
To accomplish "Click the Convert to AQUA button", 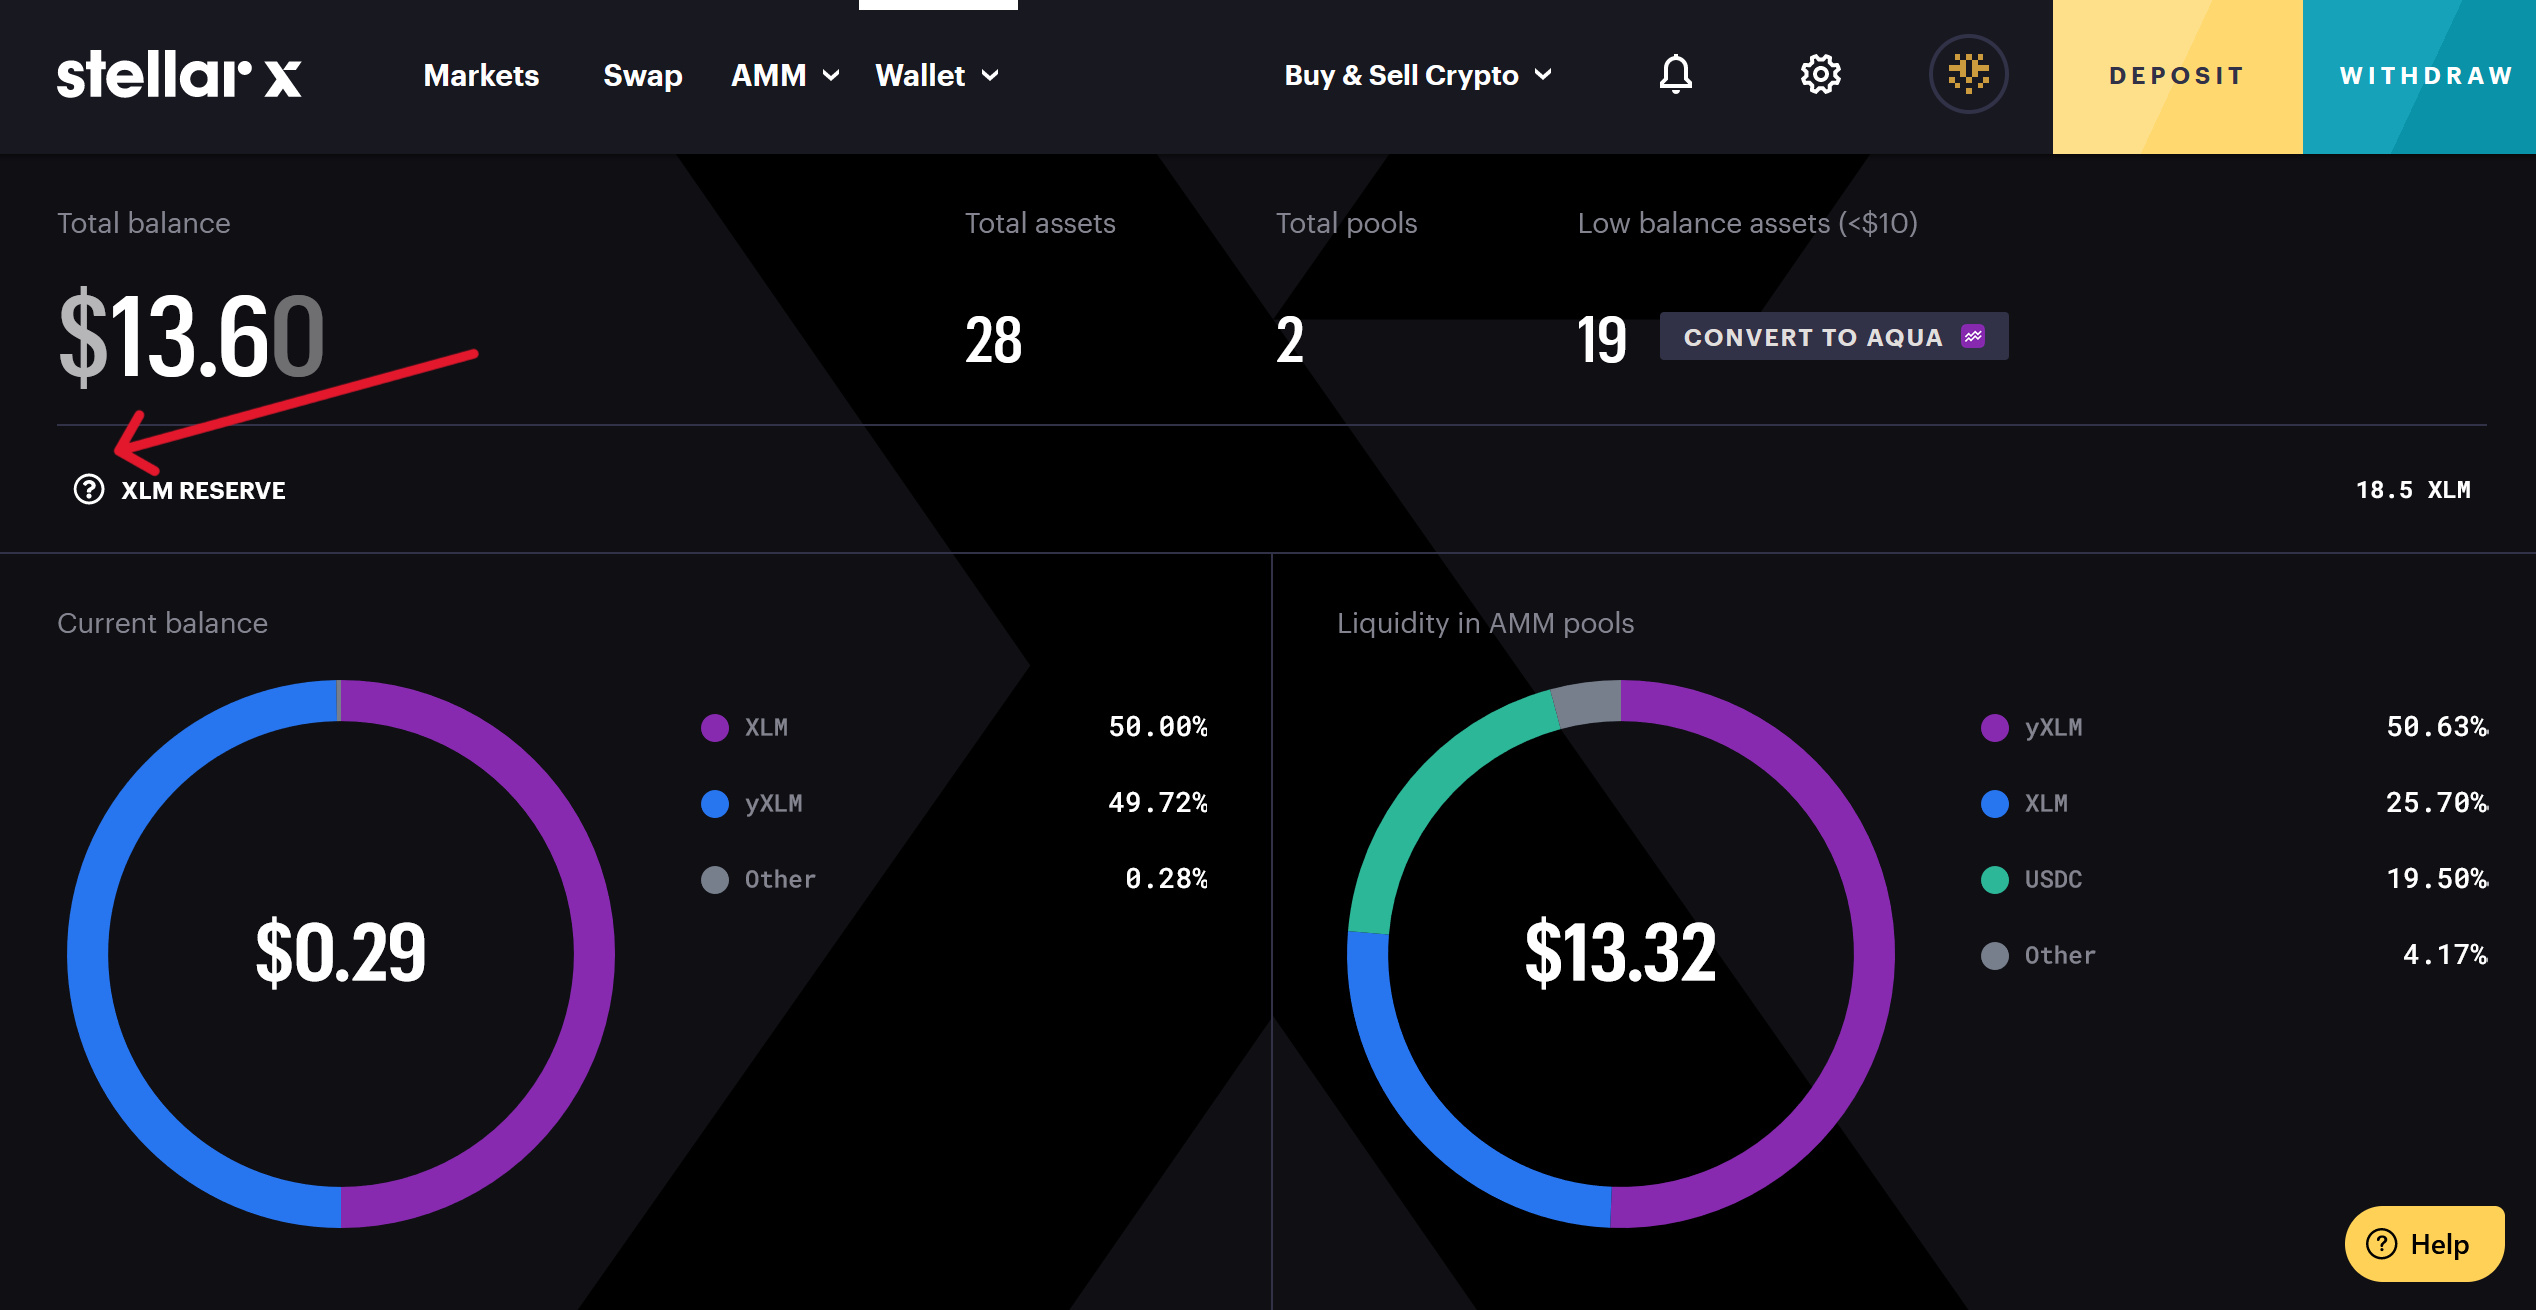I will click(x=1812, y=337).
